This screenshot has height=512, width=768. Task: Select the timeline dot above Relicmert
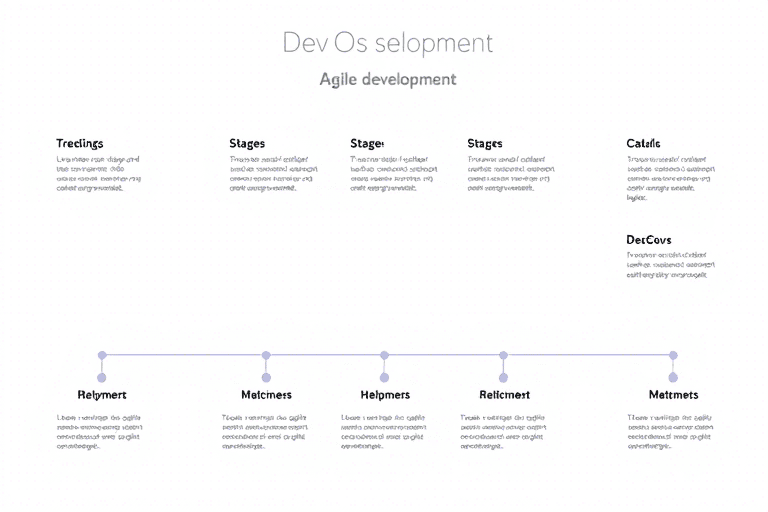(503, 355)
